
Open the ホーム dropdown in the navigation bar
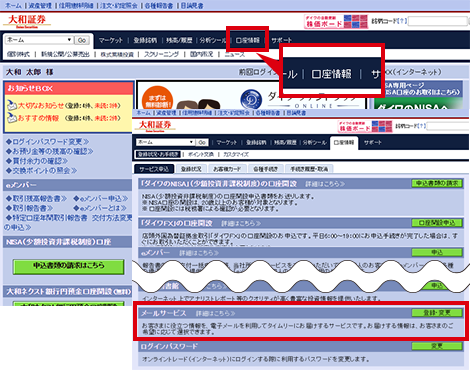point(38,40)
